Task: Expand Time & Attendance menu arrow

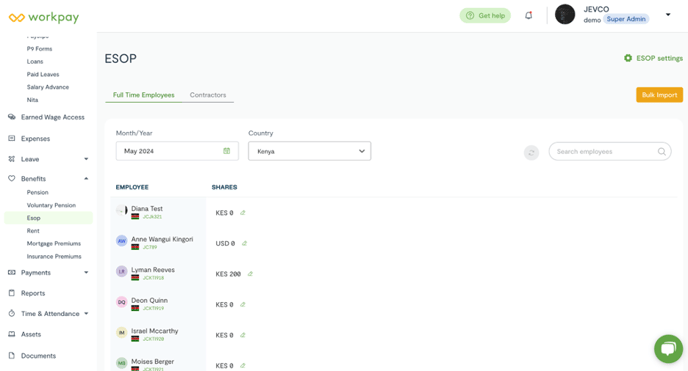Action: click(86, 314)
